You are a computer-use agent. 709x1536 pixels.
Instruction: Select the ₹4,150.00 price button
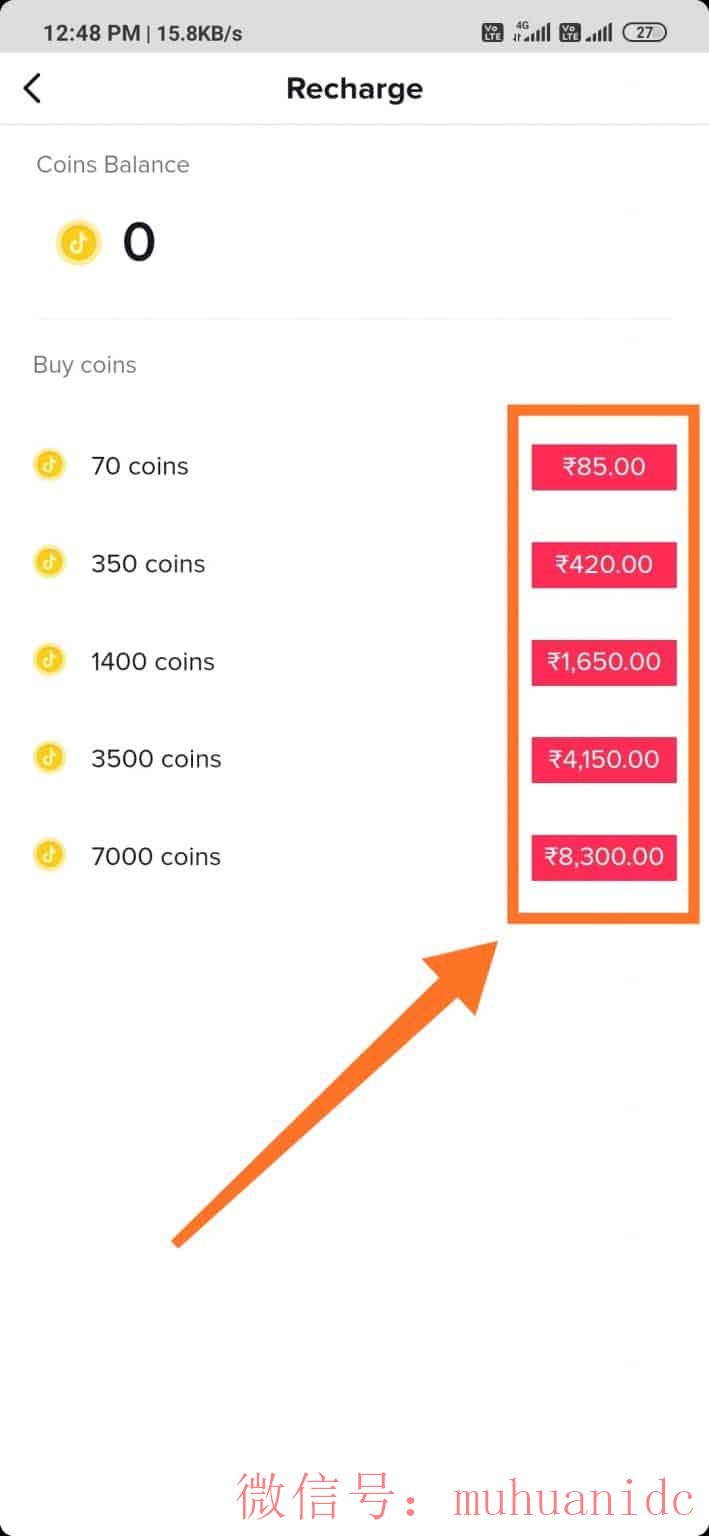click(604, 759)
